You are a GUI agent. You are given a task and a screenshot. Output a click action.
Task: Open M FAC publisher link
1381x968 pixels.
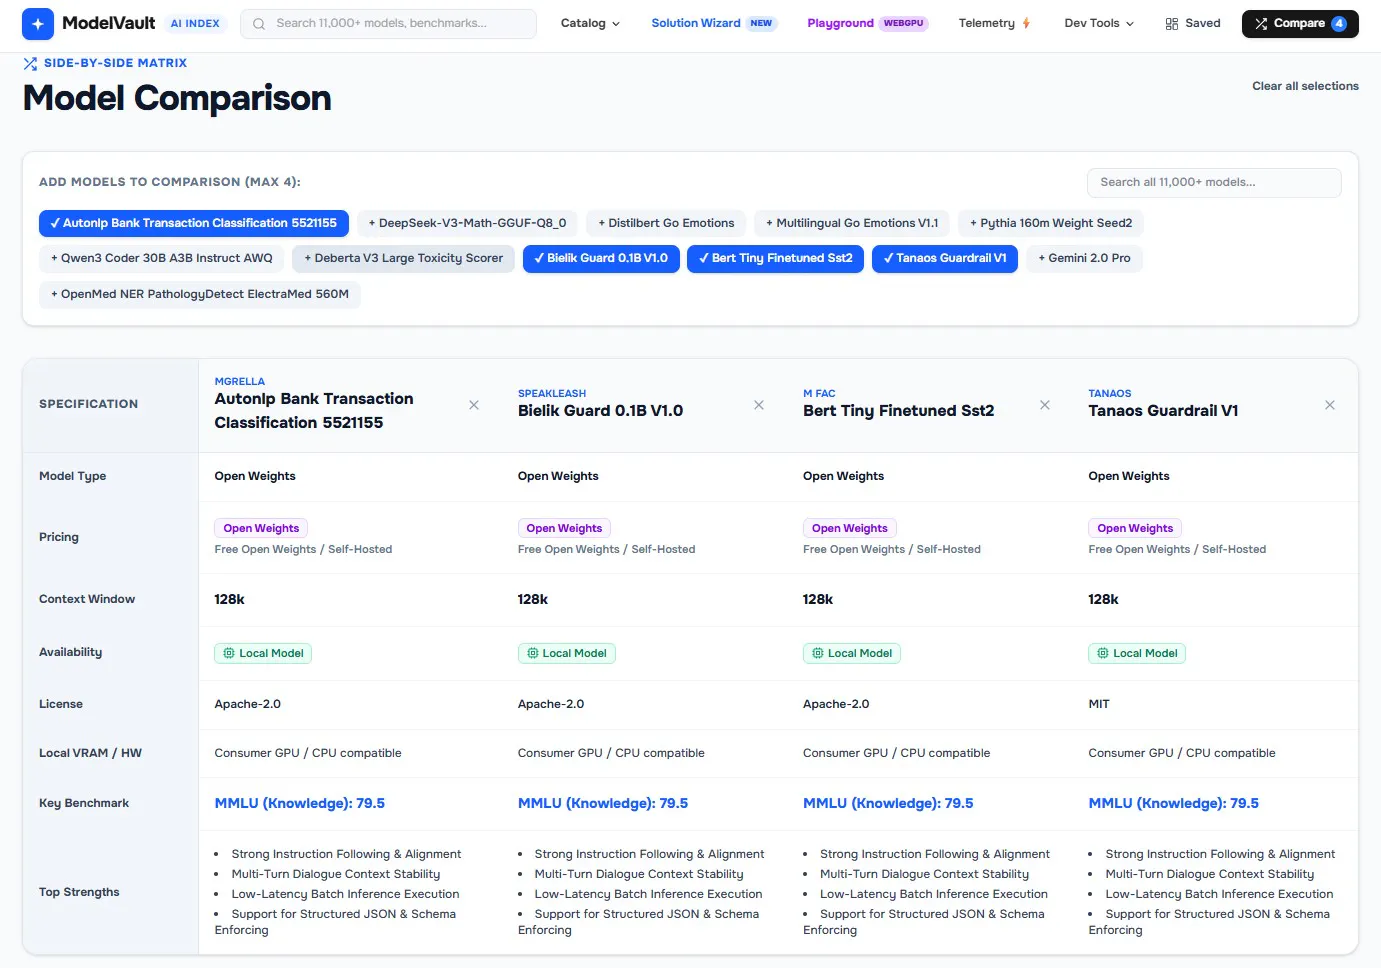coord(819,393)
